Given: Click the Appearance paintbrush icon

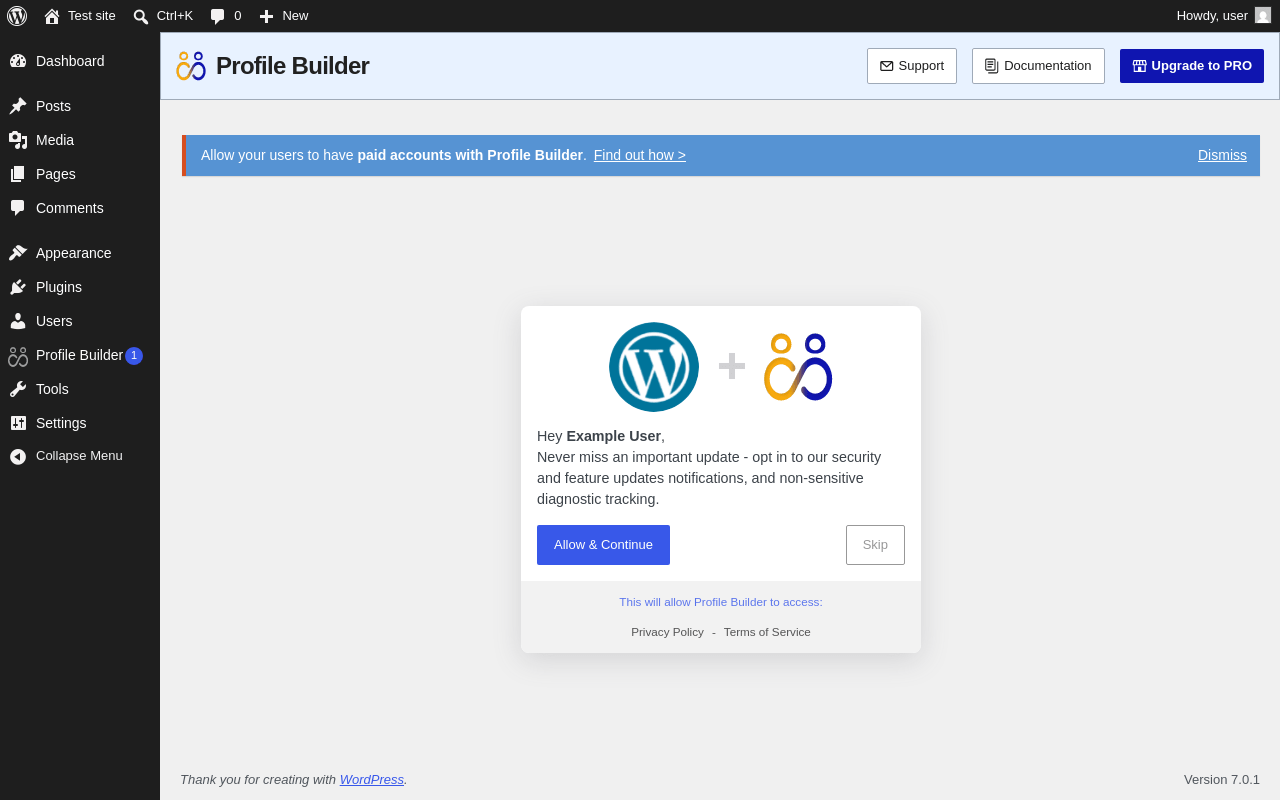Looking at the screenshot, I should pos(18,253).
